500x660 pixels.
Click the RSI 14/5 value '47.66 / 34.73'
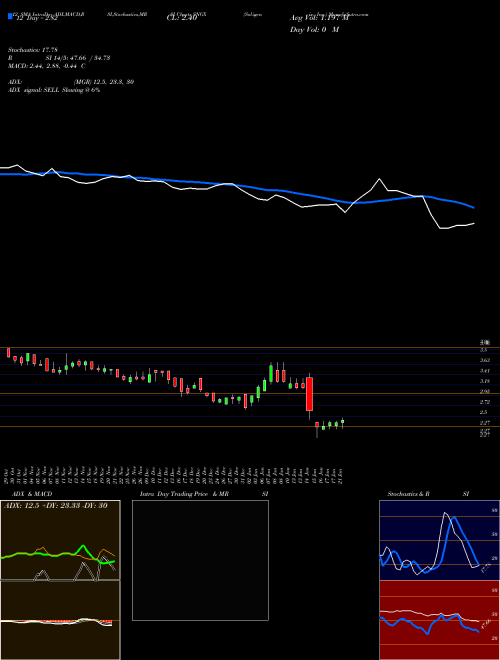(x=89, y=58)
